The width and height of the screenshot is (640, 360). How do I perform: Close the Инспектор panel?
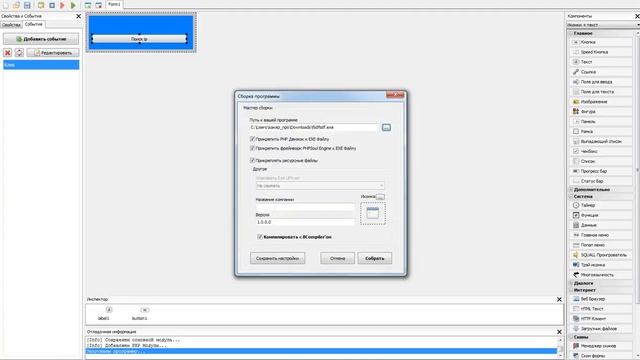pos(559,300)
